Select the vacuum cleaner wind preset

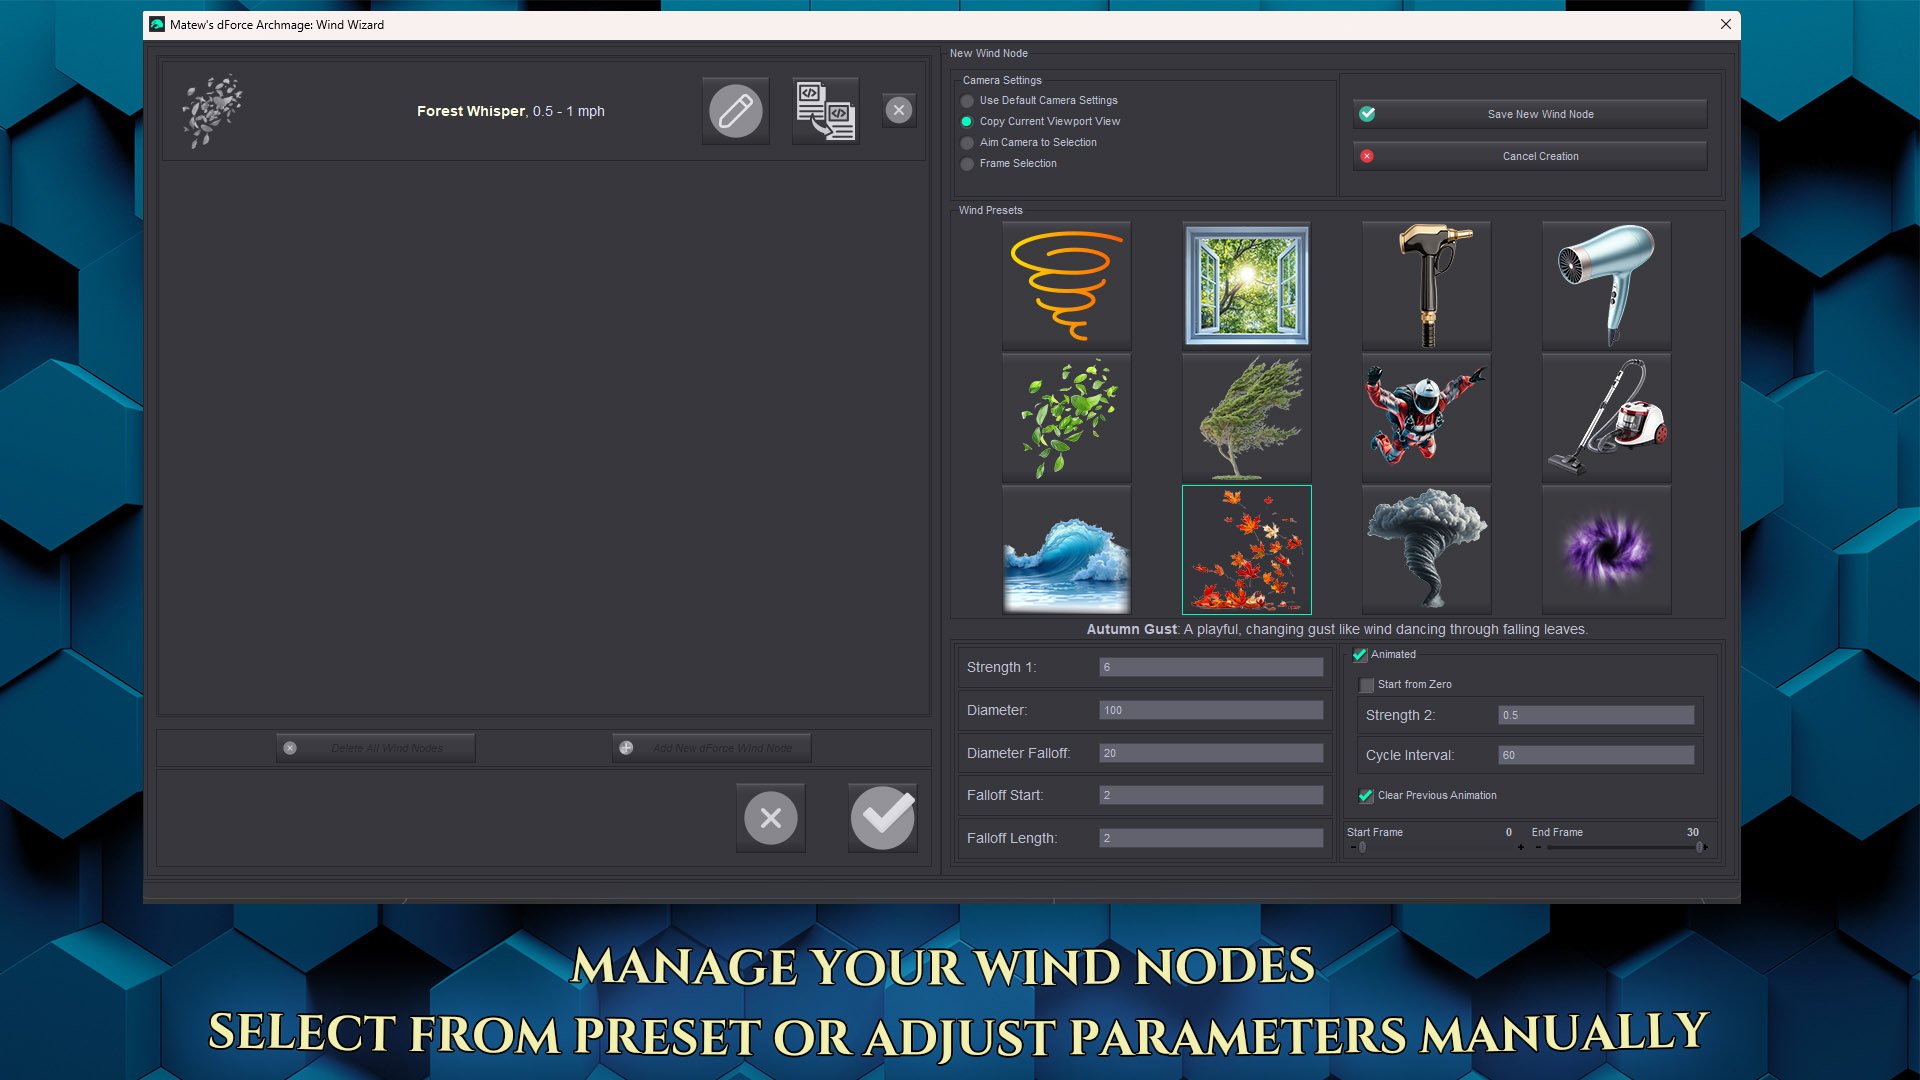tap(1606, 418)
